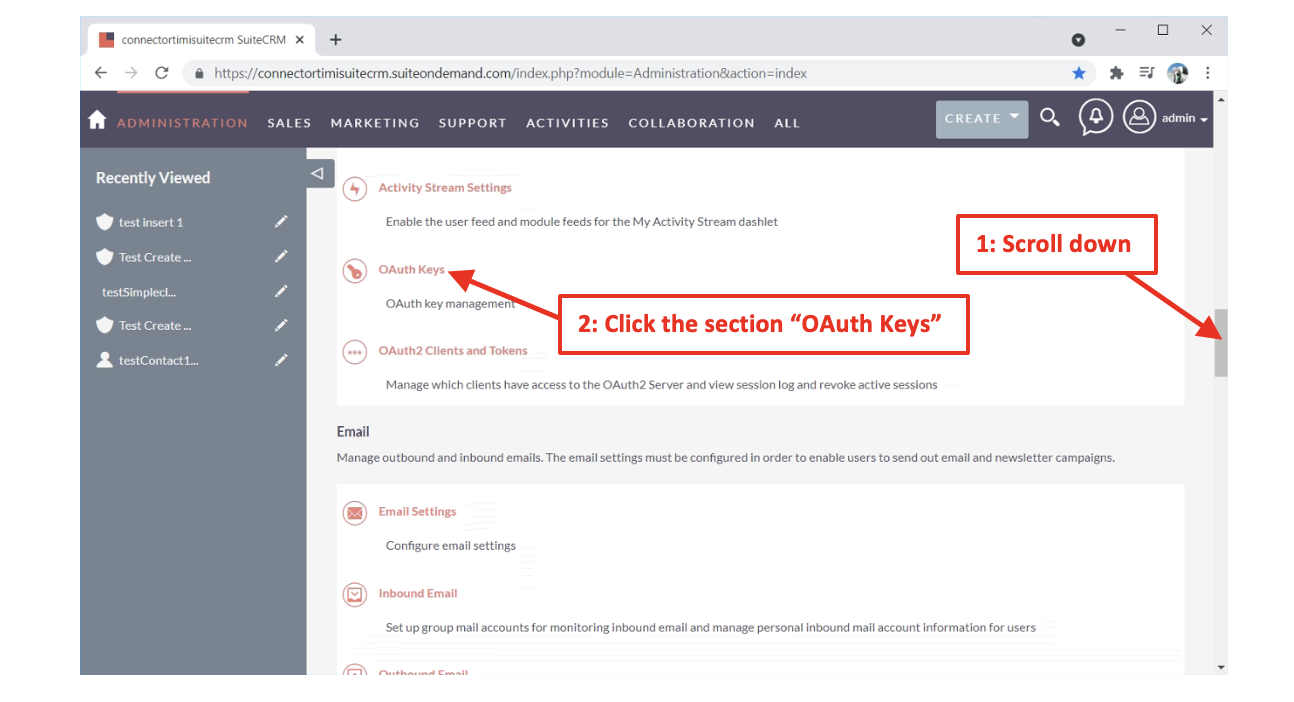Viewport: 1294px width, 702px height.
Task: Bookmark page with the star icon
Action: pyautogui.click(x=1079, y=73)
